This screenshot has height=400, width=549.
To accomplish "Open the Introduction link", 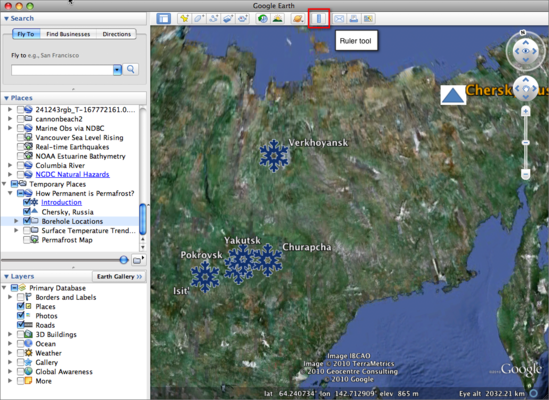I will coord(61,202).
